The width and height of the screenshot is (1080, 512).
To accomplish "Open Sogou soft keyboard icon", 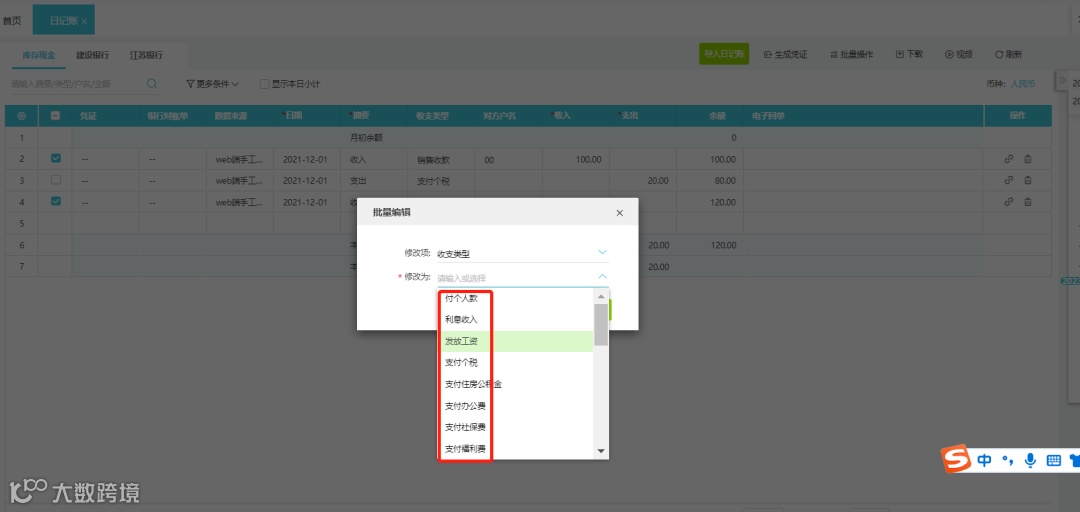I will click(x=1053, y=460).
